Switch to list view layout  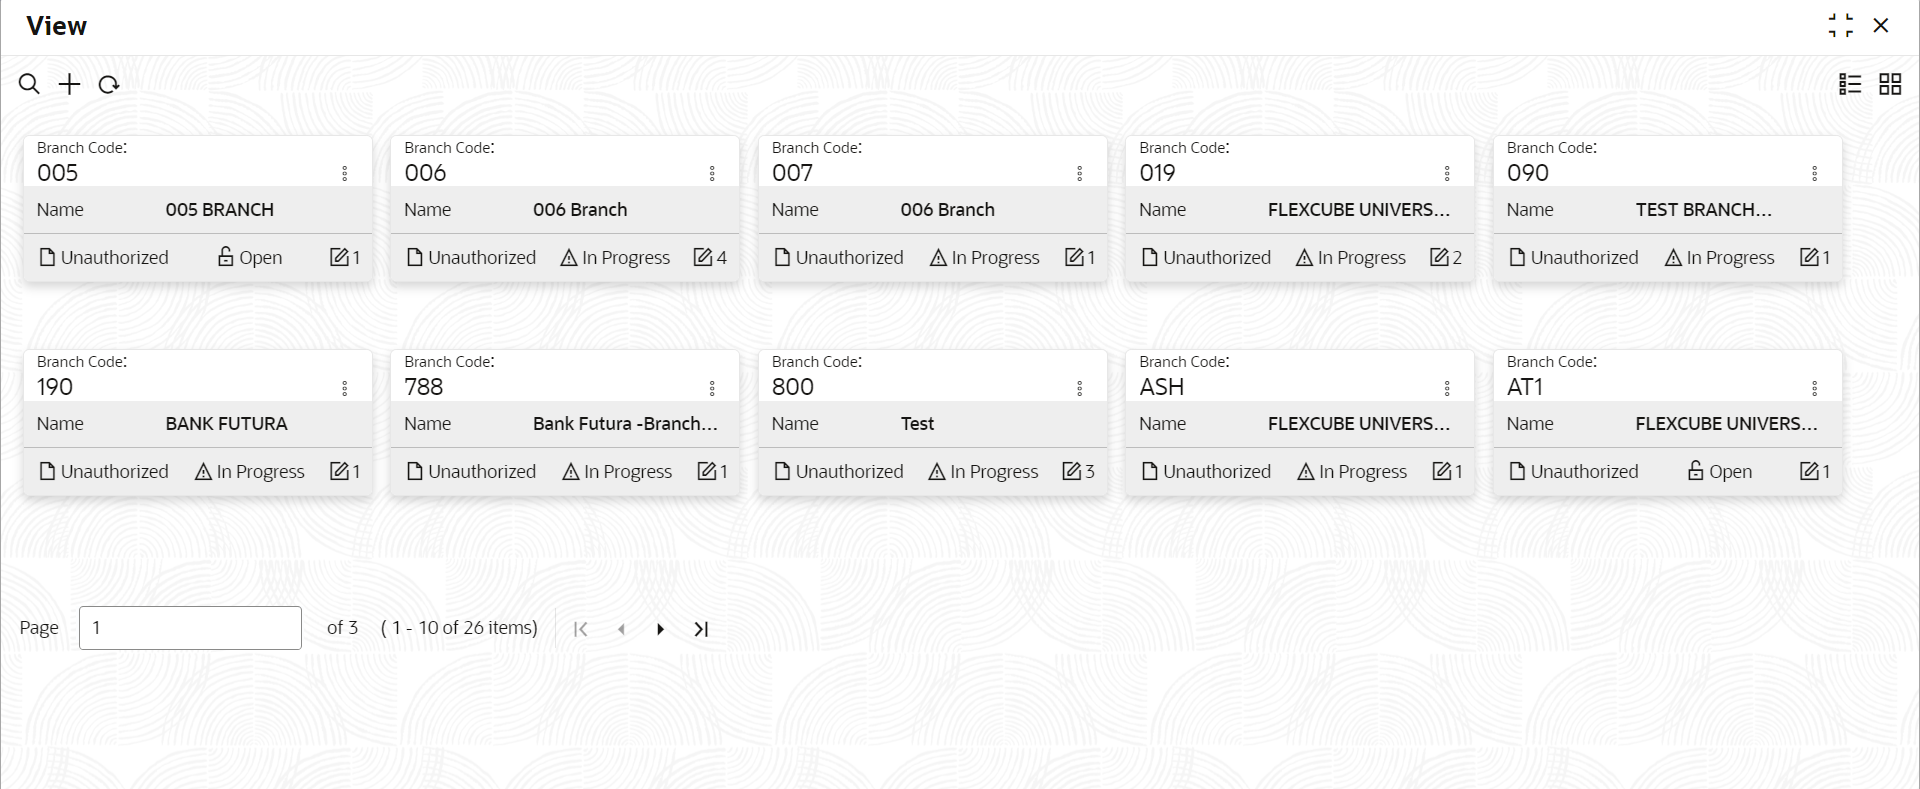click(x=1850, y=84)
